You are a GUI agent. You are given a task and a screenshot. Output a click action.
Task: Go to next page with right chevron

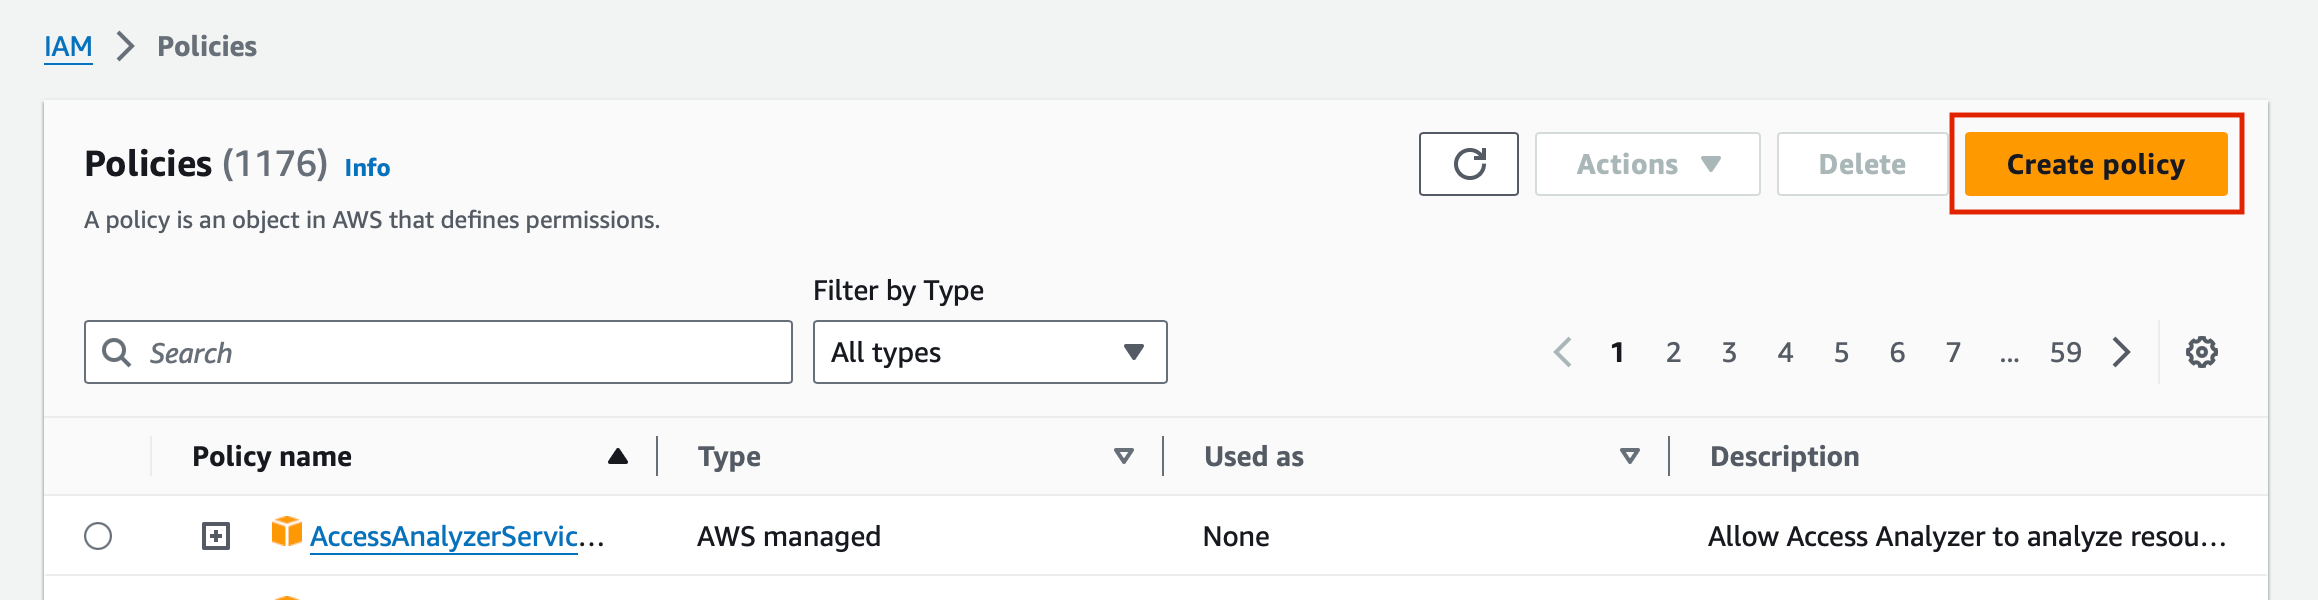(2122, 352)
